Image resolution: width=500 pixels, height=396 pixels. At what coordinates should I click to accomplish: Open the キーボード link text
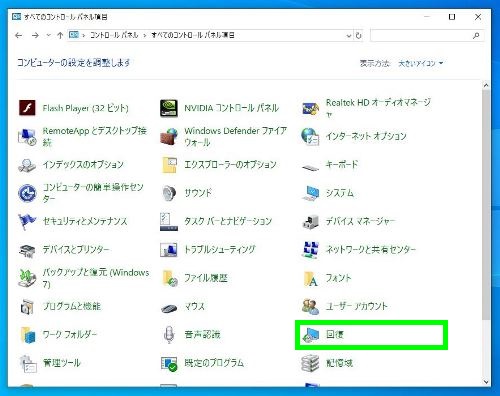342,165
